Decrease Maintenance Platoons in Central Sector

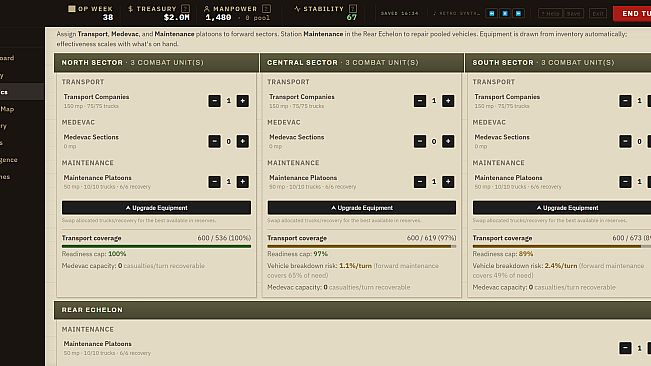(420, 181)
